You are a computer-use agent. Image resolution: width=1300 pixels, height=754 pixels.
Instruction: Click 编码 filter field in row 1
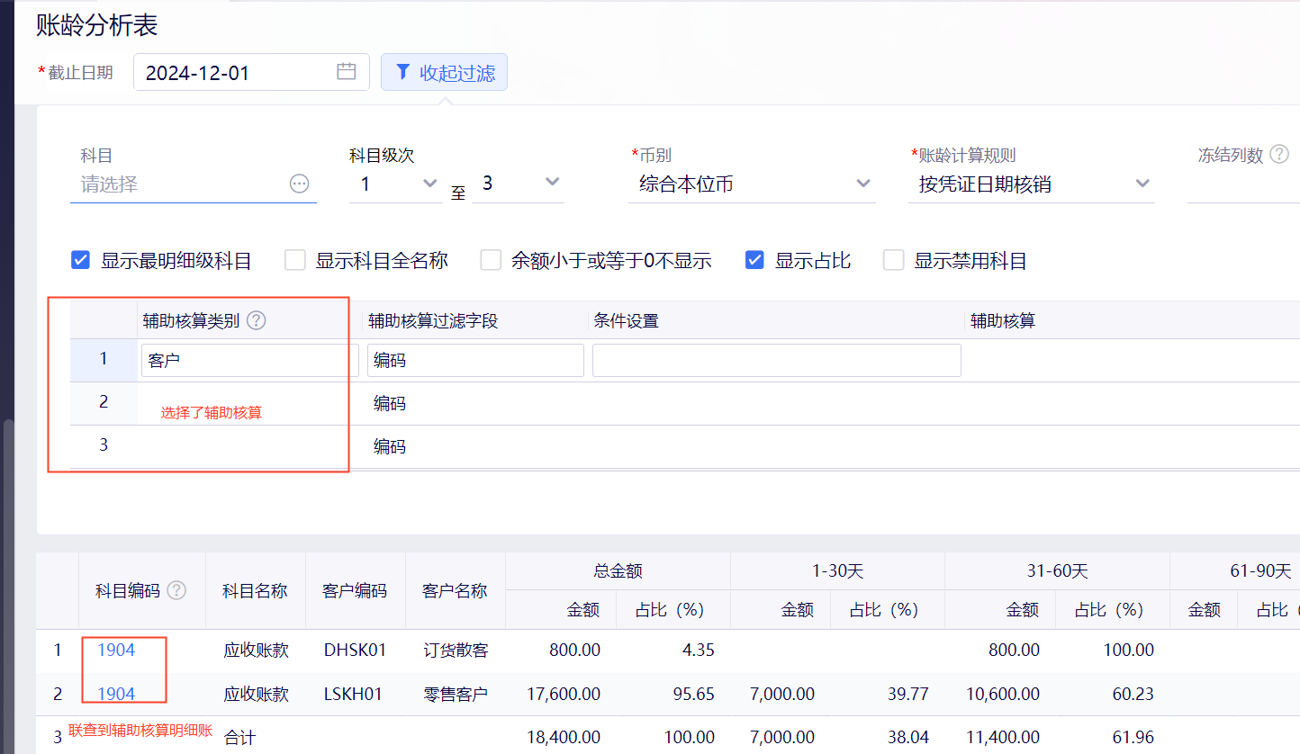click(475, 361)
